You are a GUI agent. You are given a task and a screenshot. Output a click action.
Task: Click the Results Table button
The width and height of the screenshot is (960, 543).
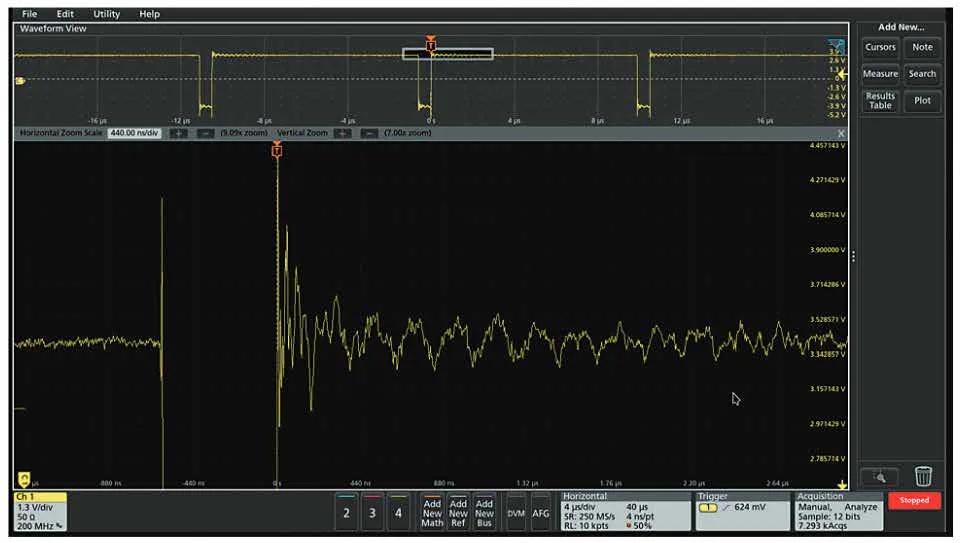click(x=880, y=101)
